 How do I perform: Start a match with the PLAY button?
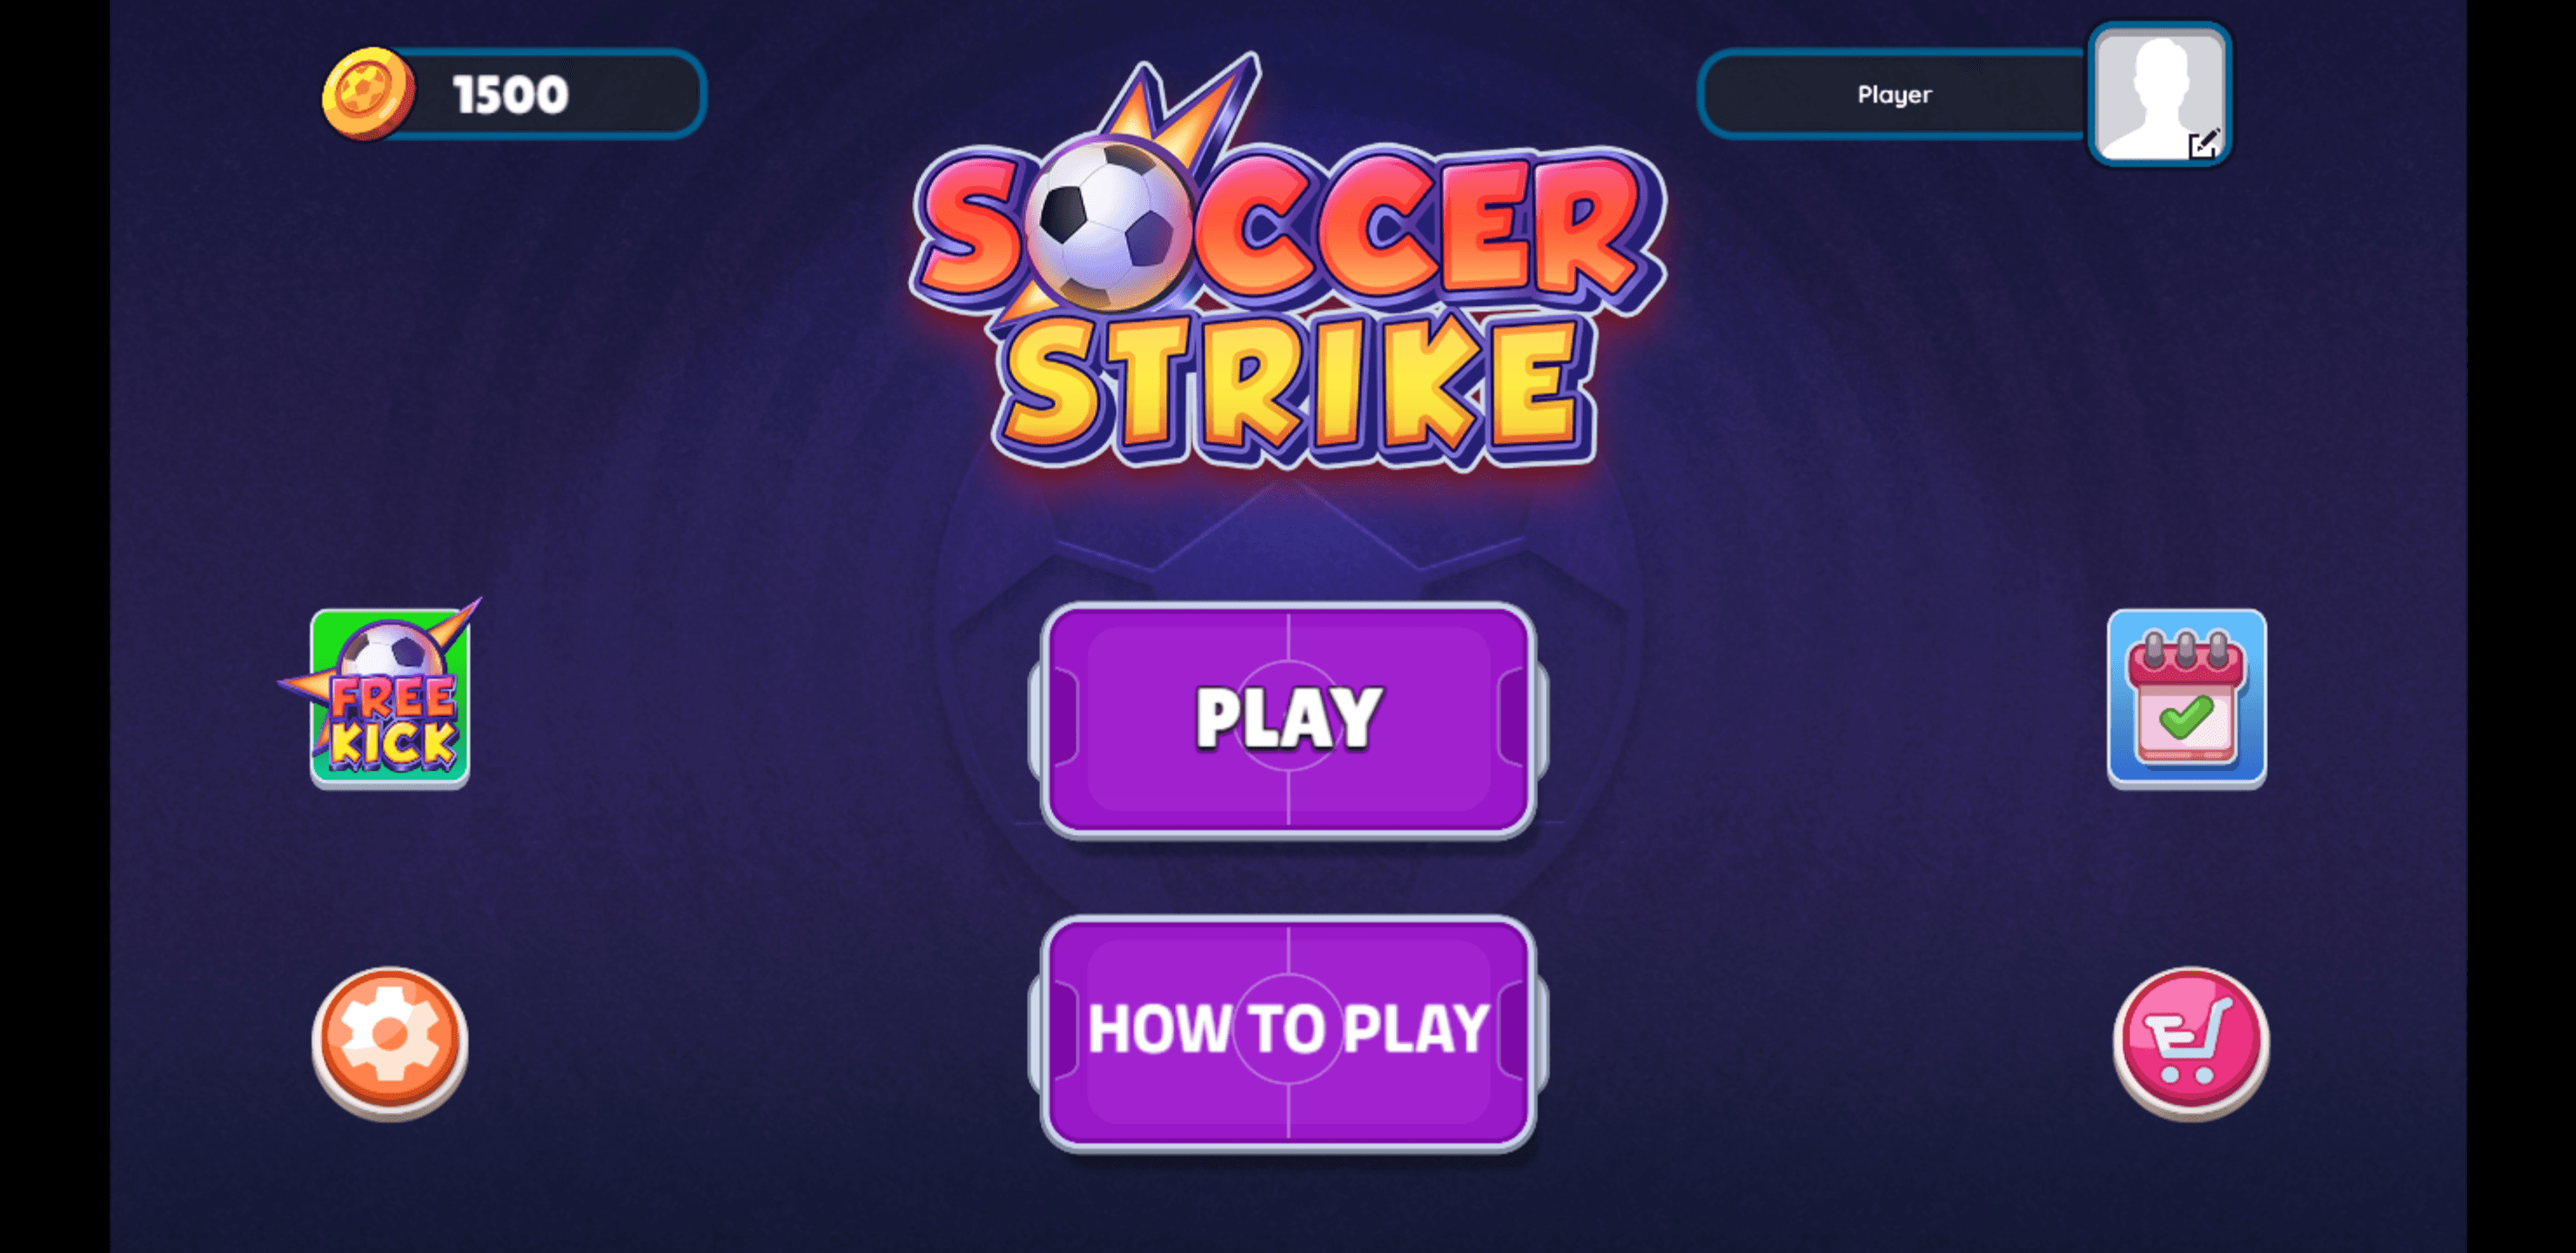click(x=1288, y=720)
